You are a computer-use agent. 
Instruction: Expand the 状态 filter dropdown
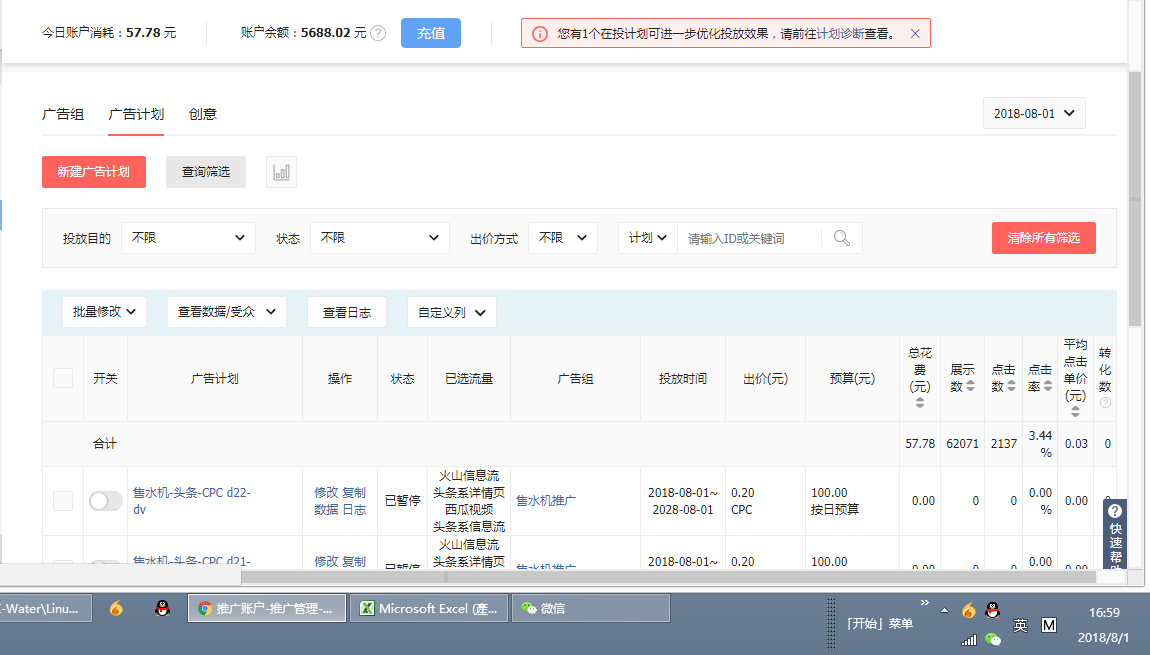pyautogui.click(x=380, y=238)
